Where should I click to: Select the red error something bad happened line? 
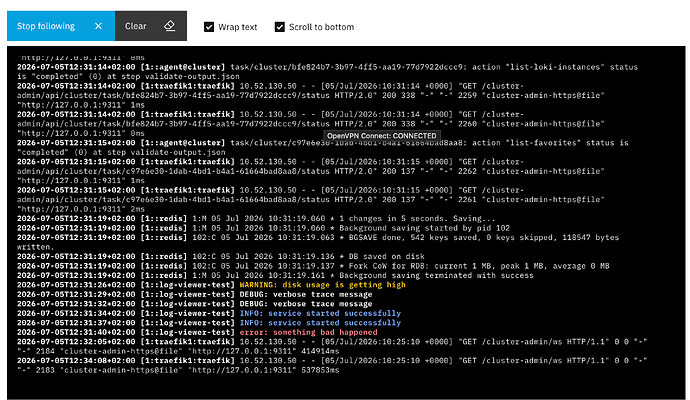[197, 332]
